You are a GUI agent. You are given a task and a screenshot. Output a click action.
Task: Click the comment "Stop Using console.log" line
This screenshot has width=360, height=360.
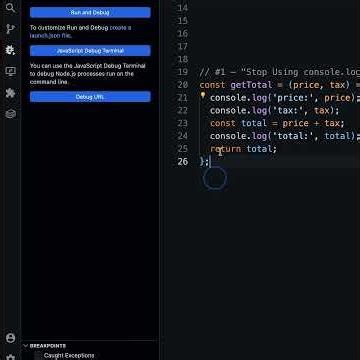pyautogui.click(x=280, y=72)
